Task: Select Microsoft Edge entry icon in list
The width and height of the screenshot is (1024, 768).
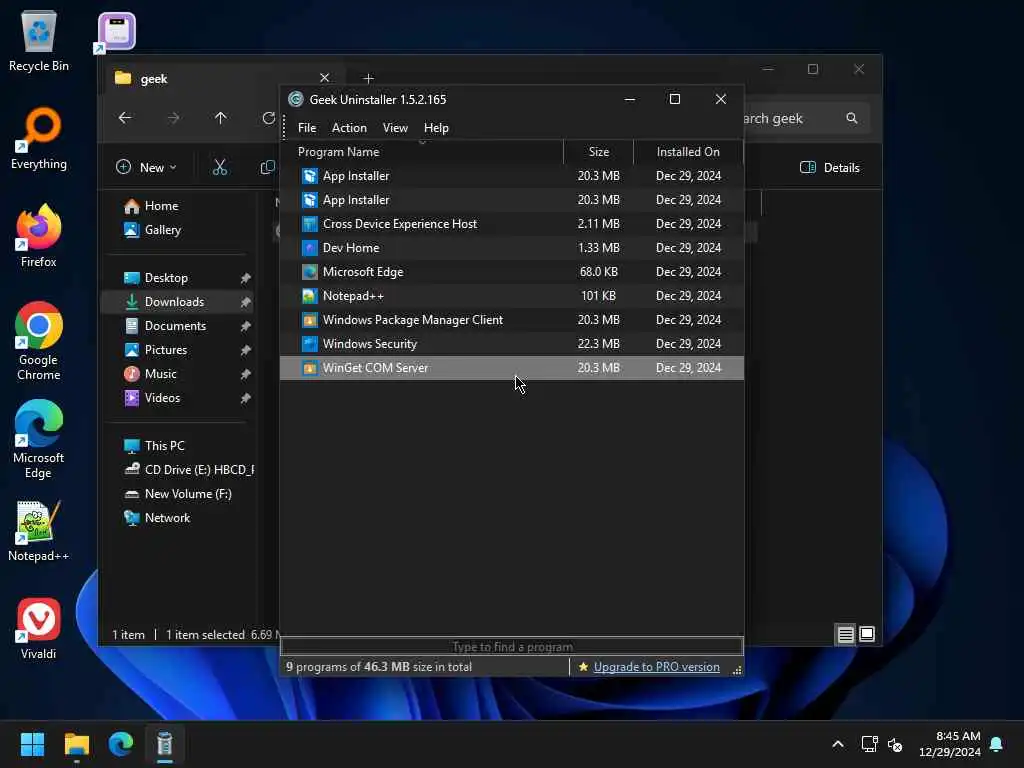Action: tap(310, 272)
